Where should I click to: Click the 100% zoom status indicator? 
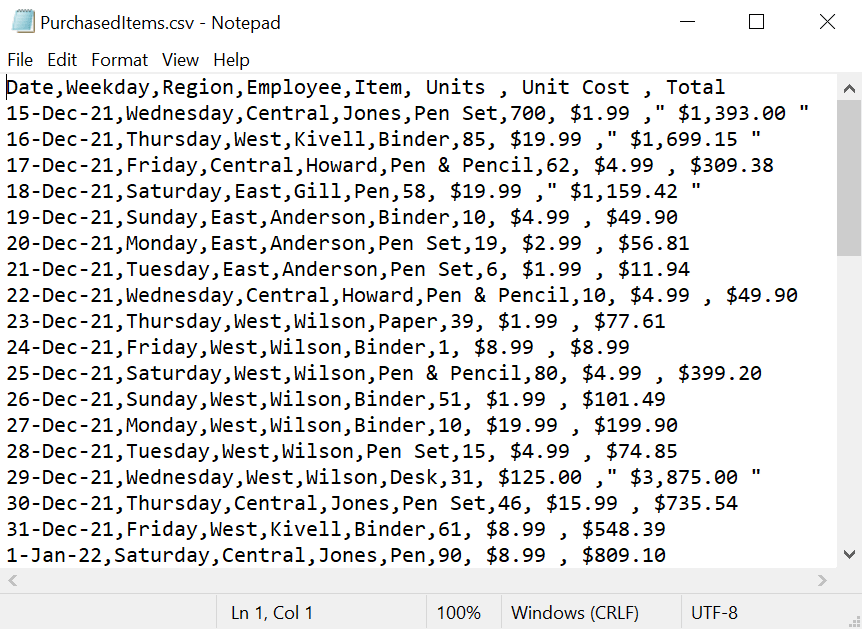pos(458,613)
